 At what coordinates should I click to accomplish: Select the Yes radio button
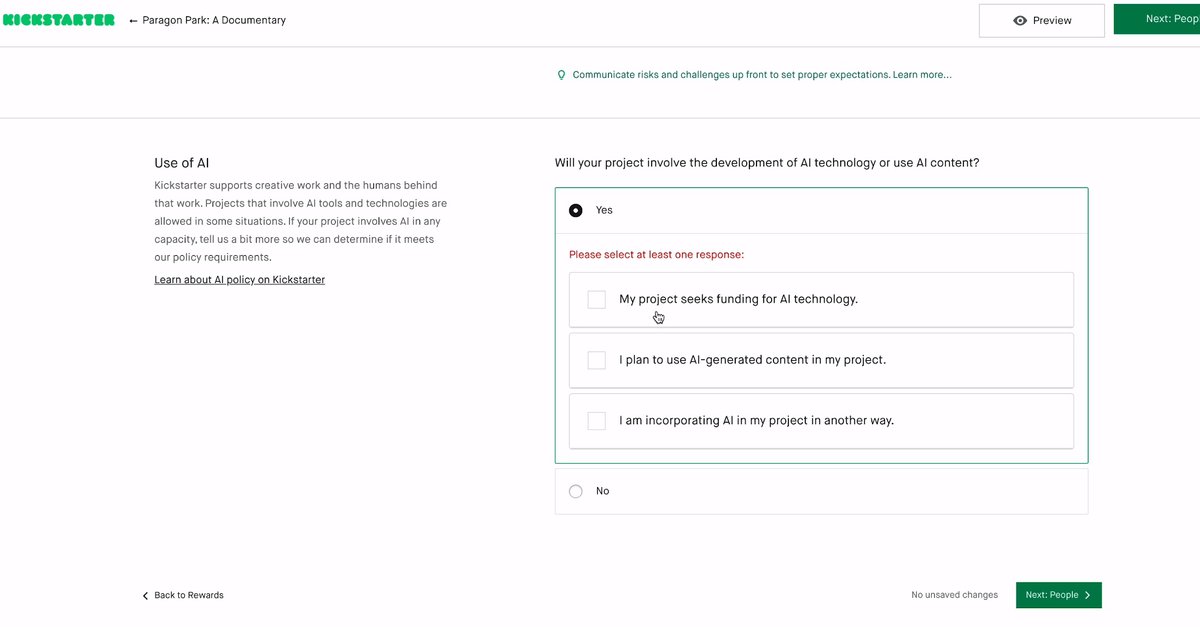pyautogui.click(x=575, y=211)
